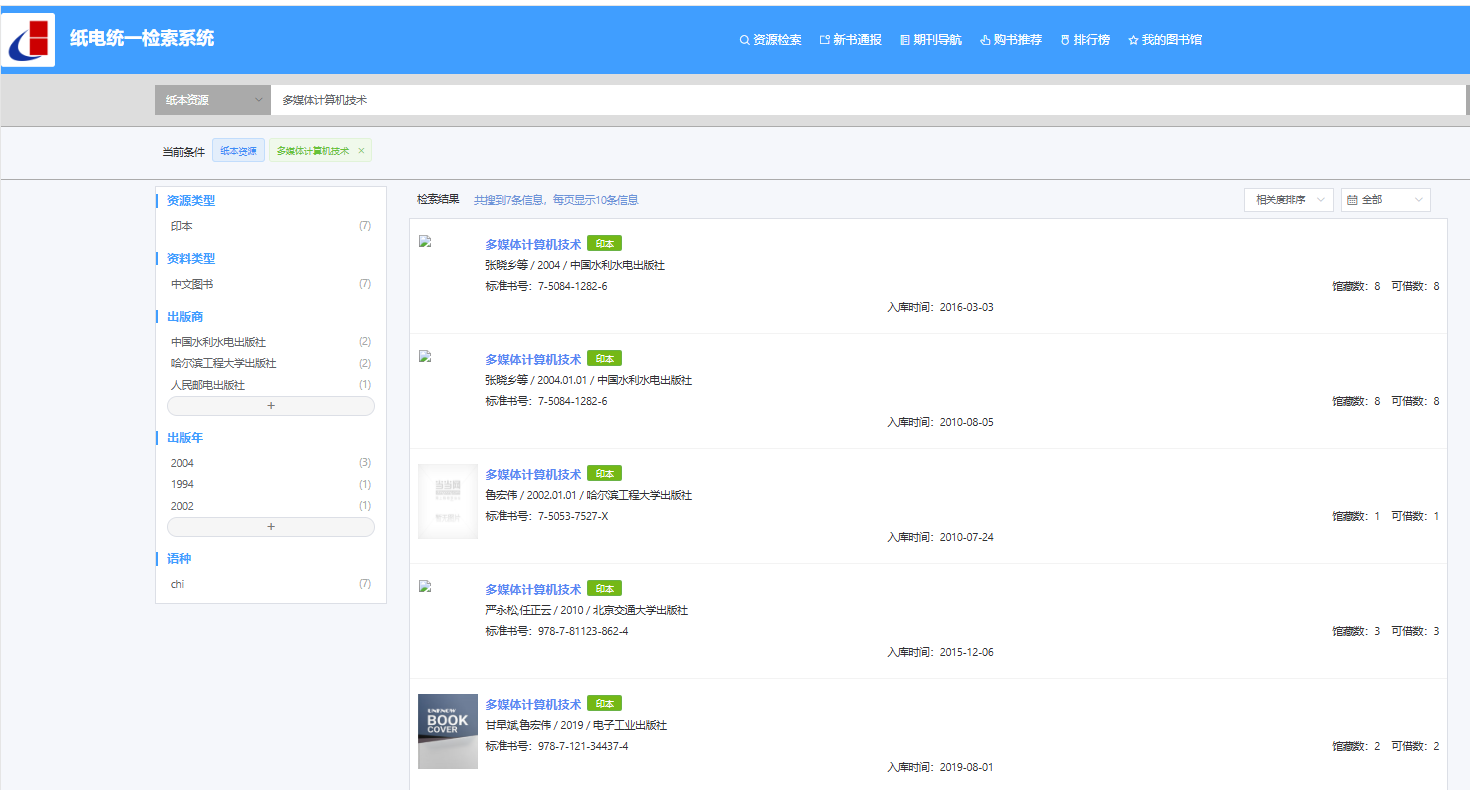Open 购书推荐 book purchase recommendation

pos(1011,40)
